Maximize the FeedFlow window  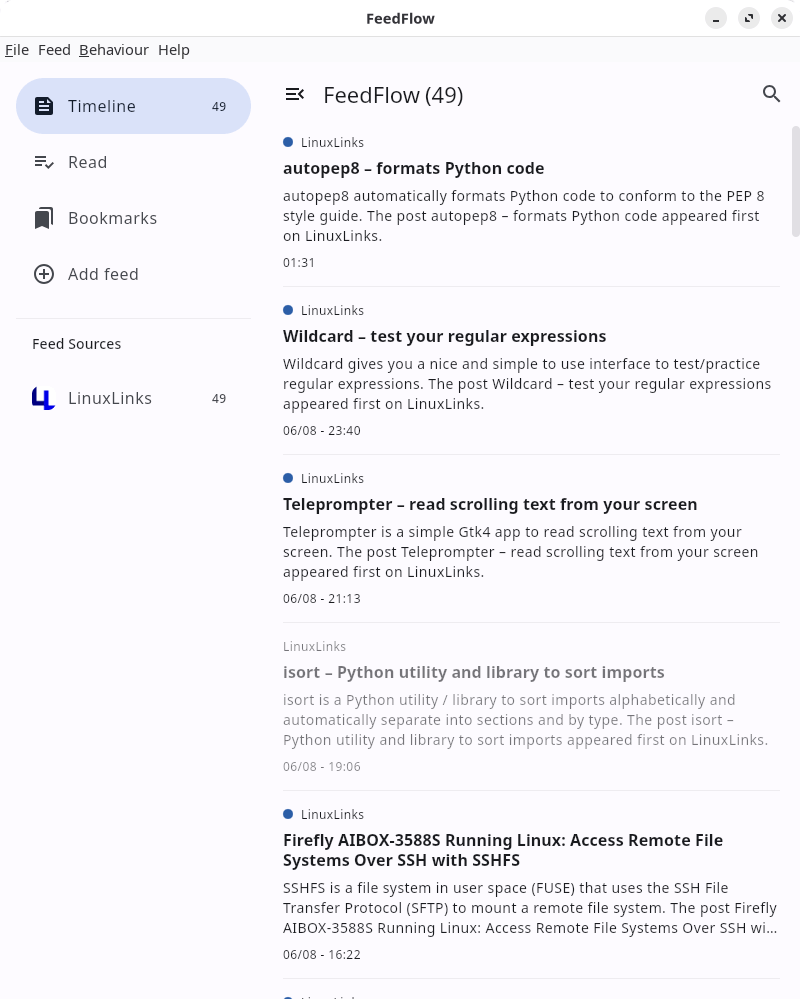749,18
